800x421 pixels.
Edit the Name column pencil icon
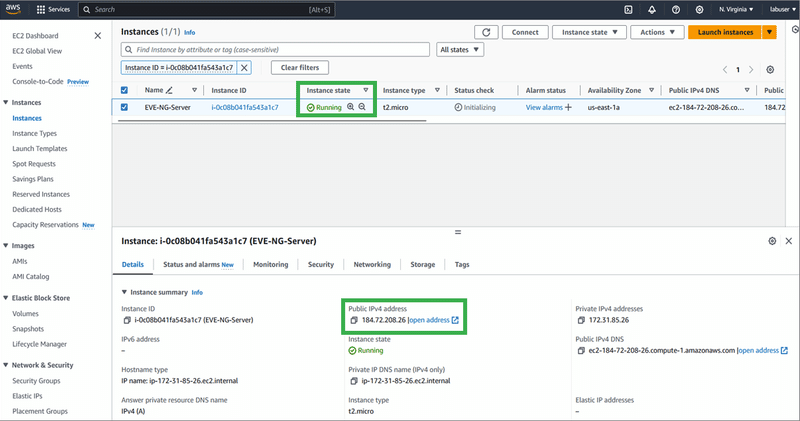pos(169,90)
